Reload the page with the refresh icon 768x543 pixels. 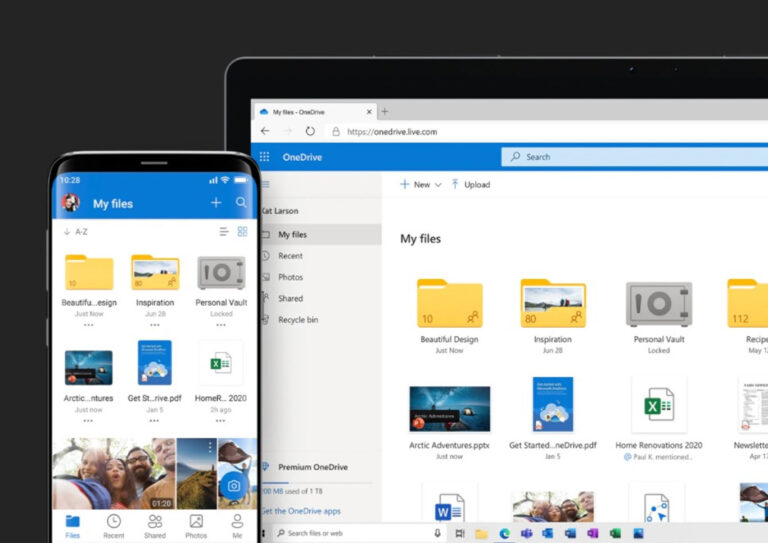coord(310,131)
